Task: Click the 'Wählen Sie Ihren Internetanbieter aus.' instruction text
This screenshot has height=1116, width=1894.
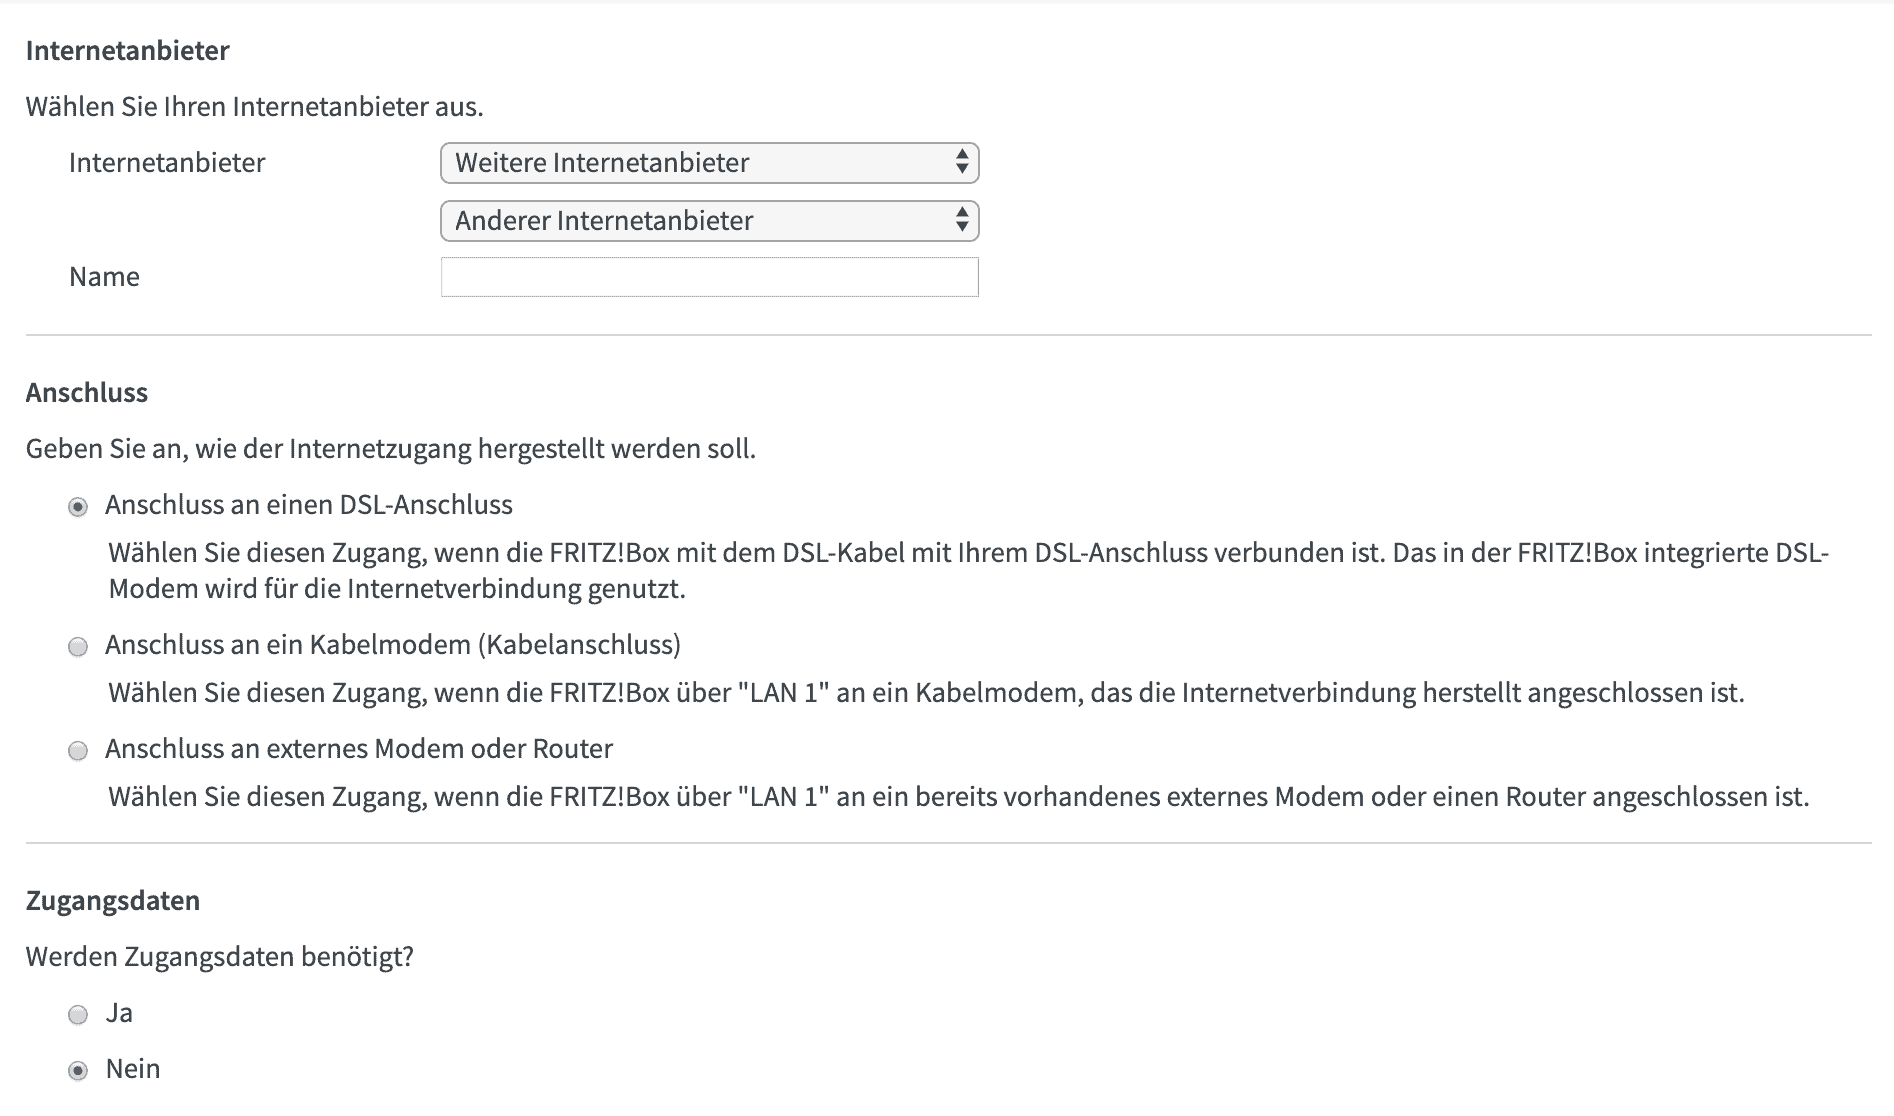Action: 254,107
